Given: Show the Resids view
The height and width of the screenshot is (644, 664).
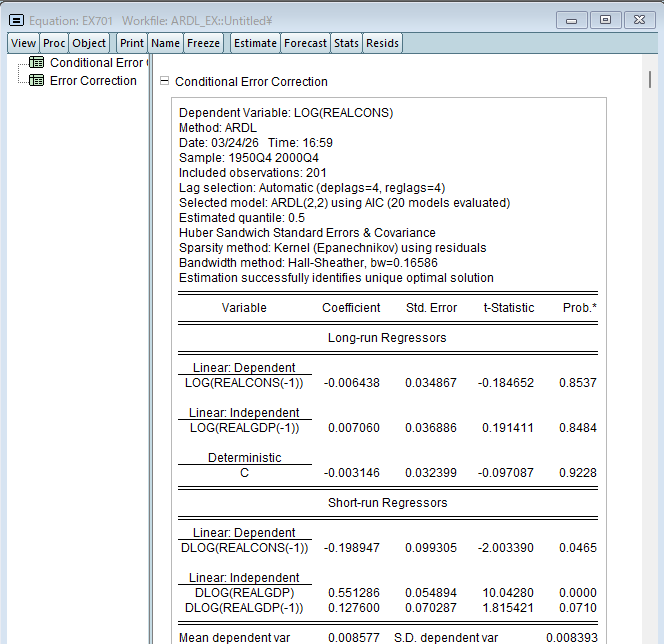Looking at the screenshot, I should [382, 43].
